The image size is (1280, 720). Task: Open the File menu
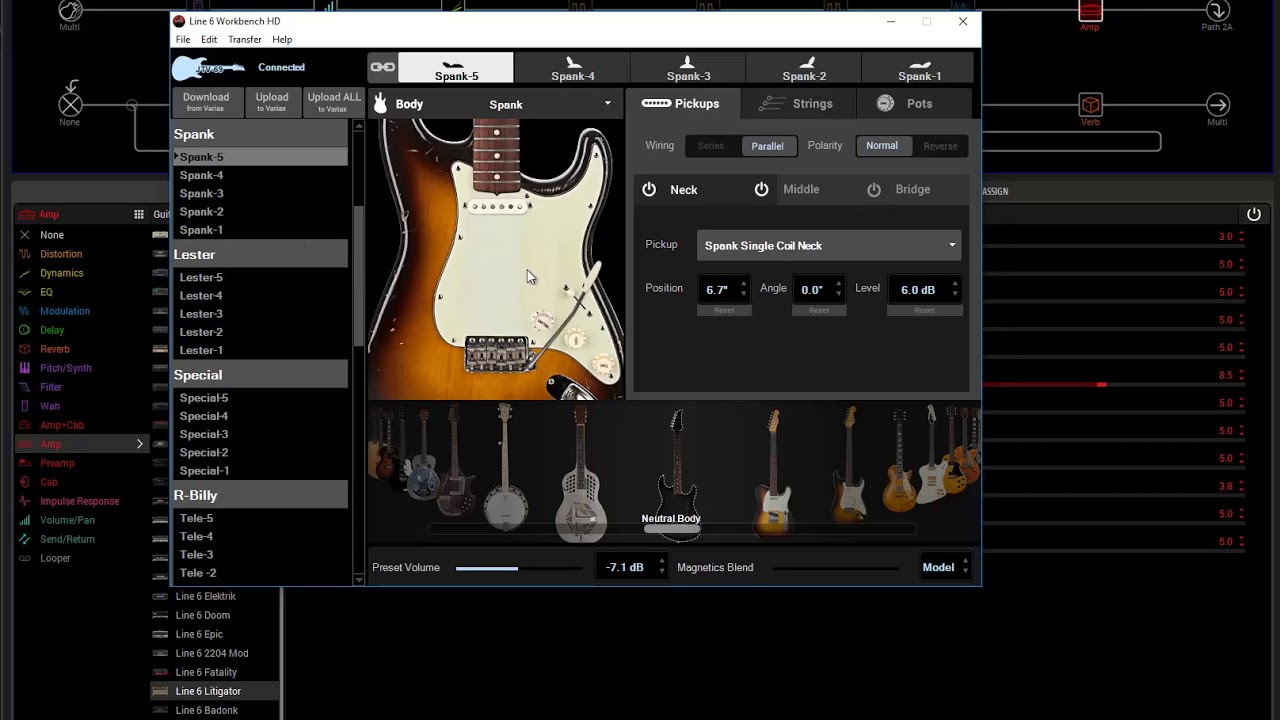(183, 40)
